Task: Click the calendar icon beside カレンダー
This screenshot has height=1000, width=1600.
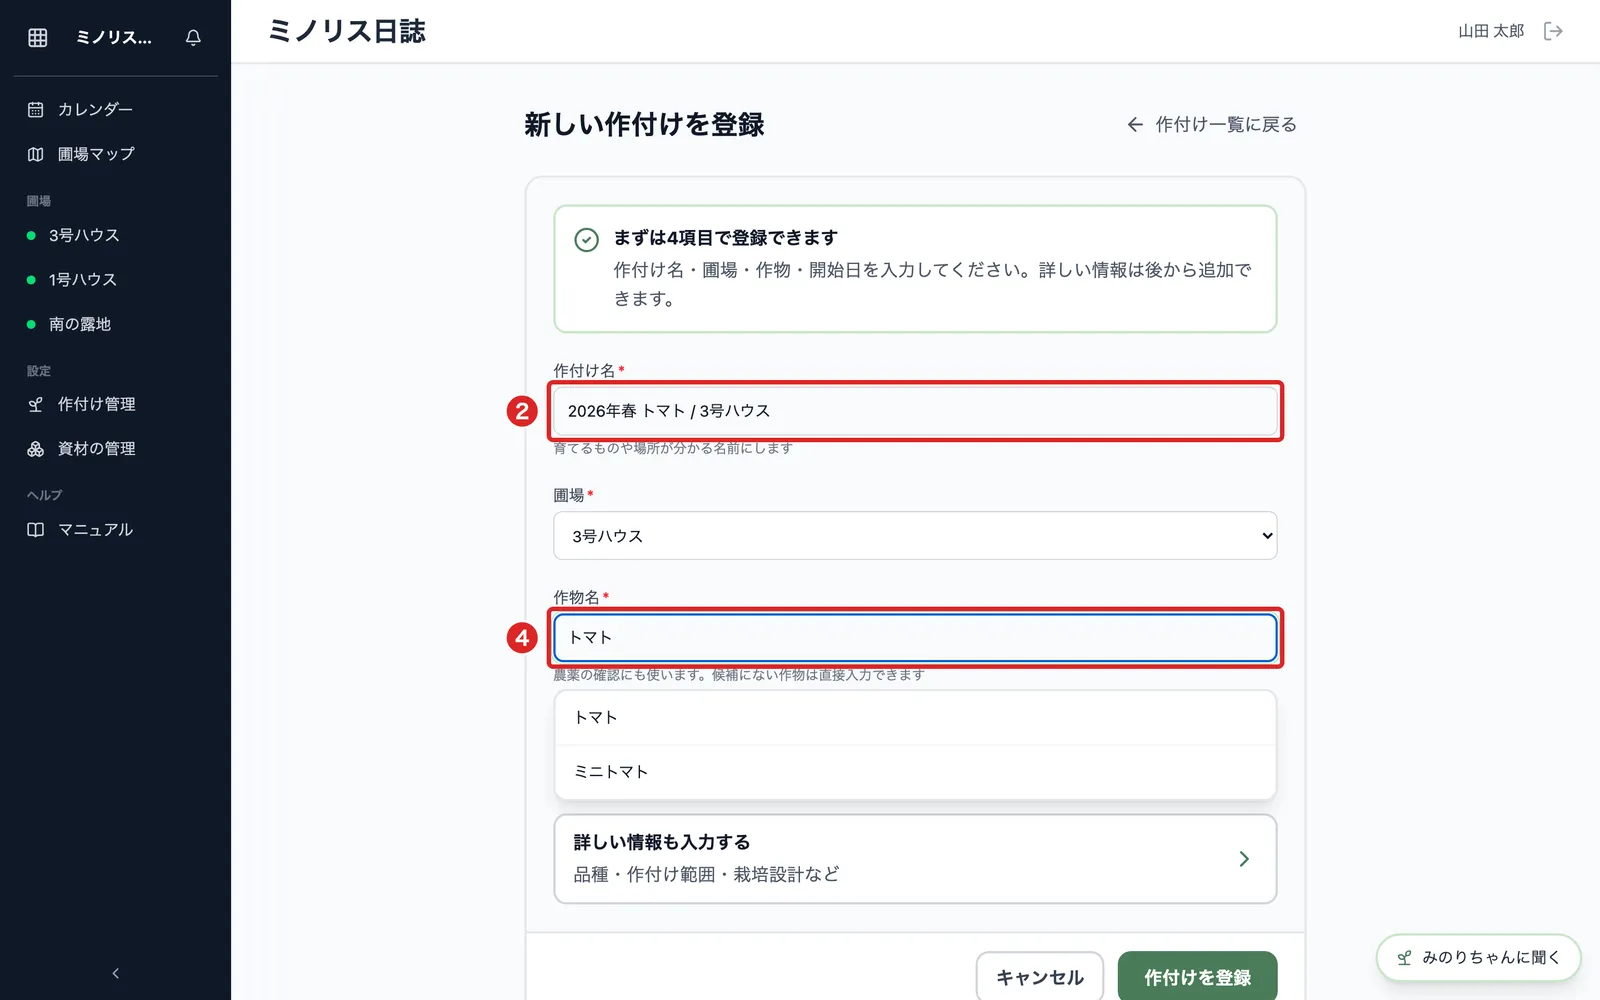Action: [36, 109]
